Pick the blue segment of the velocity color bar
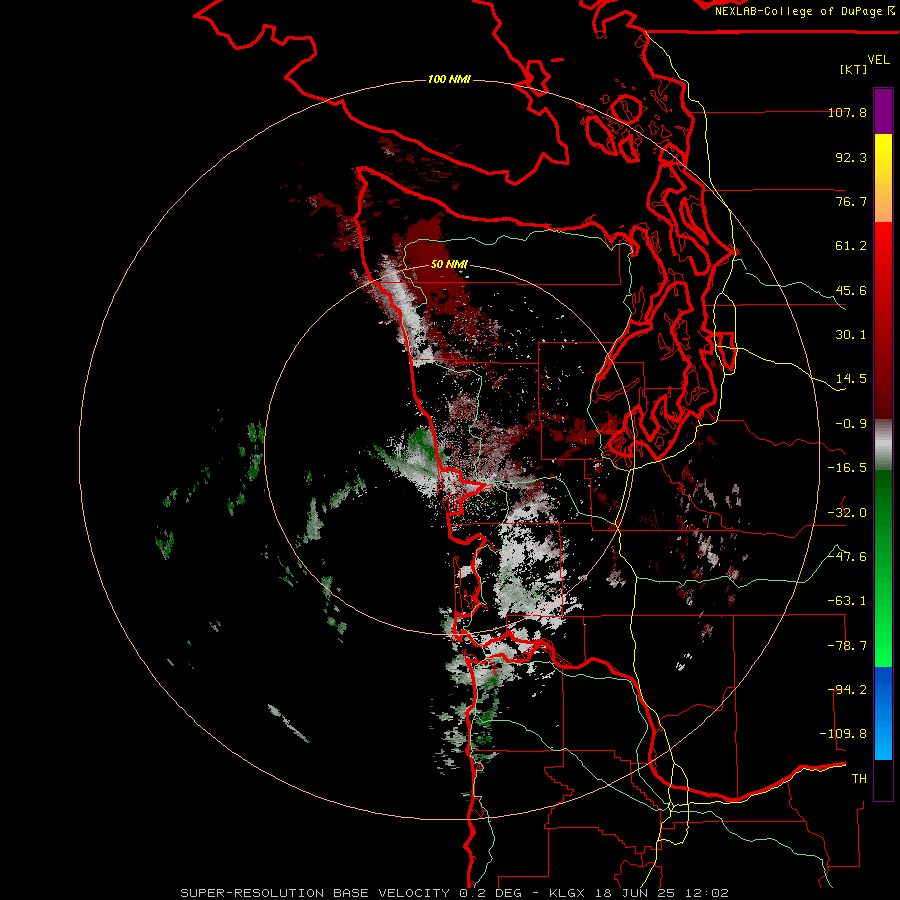This screenshot has height=900, width=900. click(883, 713)
